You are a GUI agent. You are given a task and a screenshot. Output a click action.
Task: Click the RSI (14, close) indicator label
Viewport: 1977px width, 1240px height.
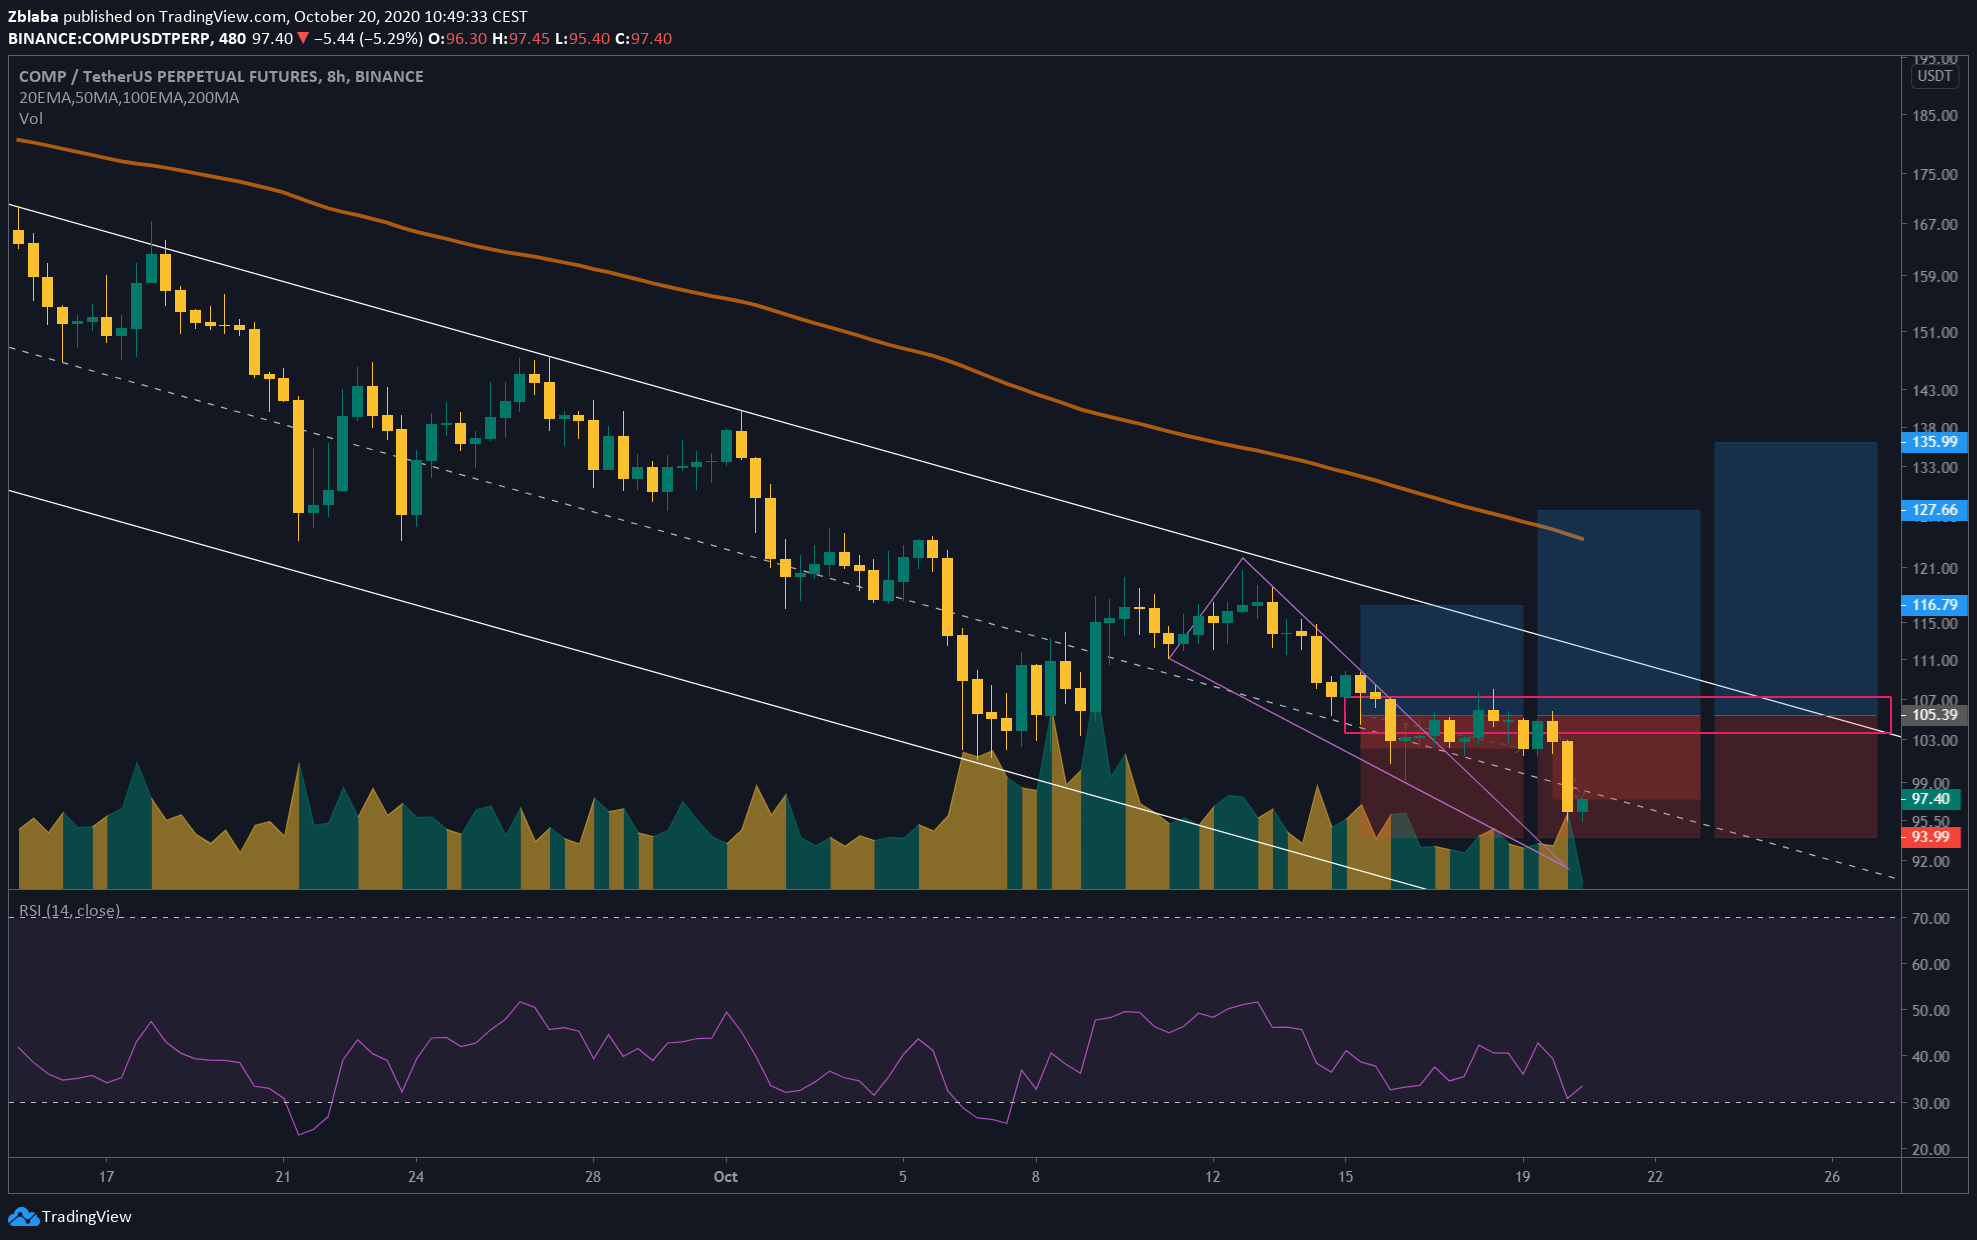(70, 910)
